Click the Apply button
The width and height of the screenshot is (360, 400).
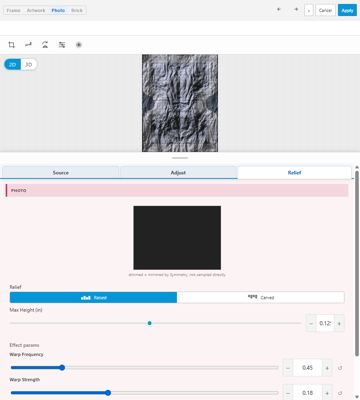347,10
